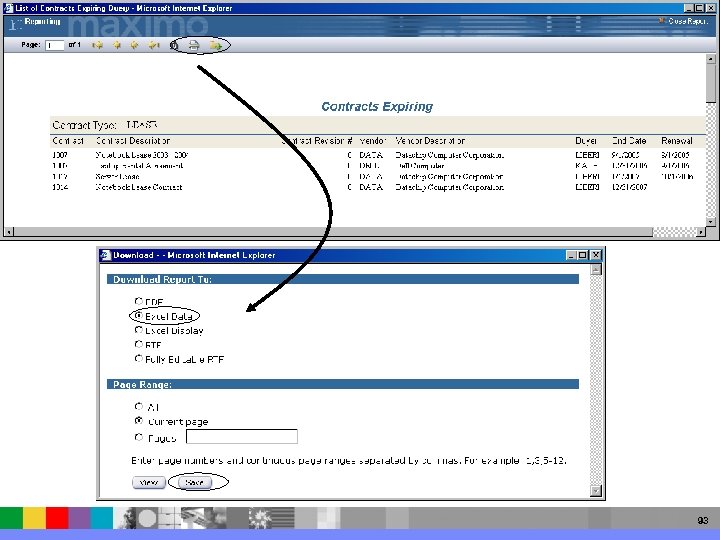Select the All page range option

pos(139,406)
